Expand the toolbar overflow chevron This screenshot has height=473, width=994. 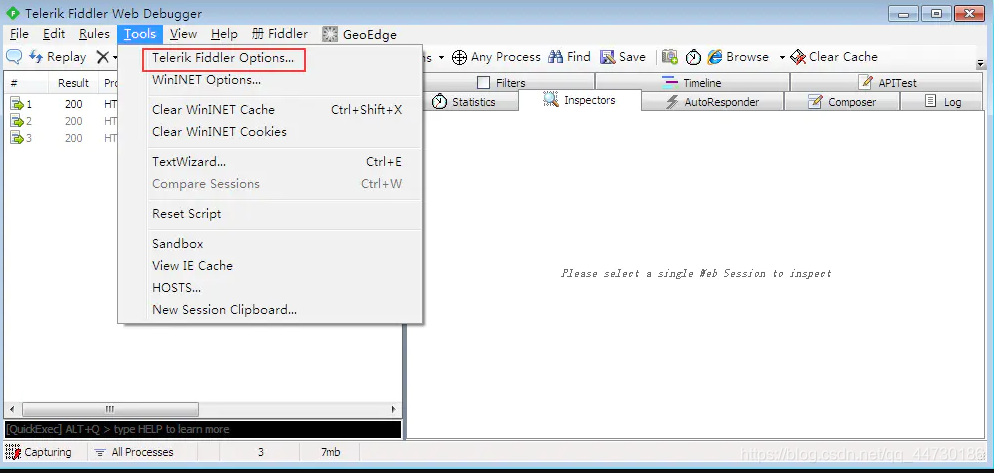(x=981, y=63)
